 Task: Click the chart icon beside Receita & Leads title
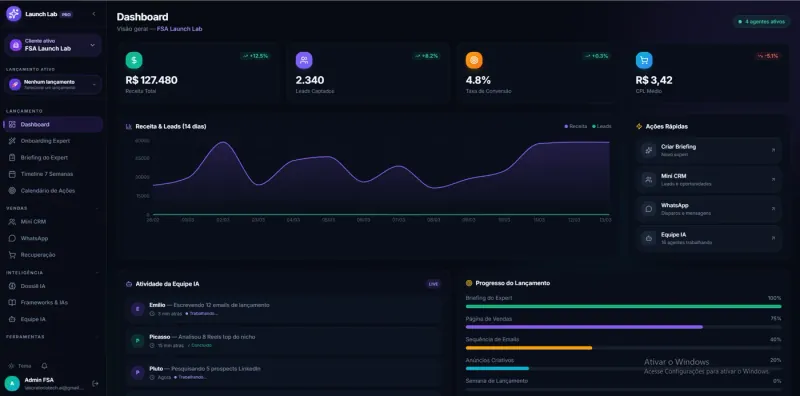[x=129, y=127]
